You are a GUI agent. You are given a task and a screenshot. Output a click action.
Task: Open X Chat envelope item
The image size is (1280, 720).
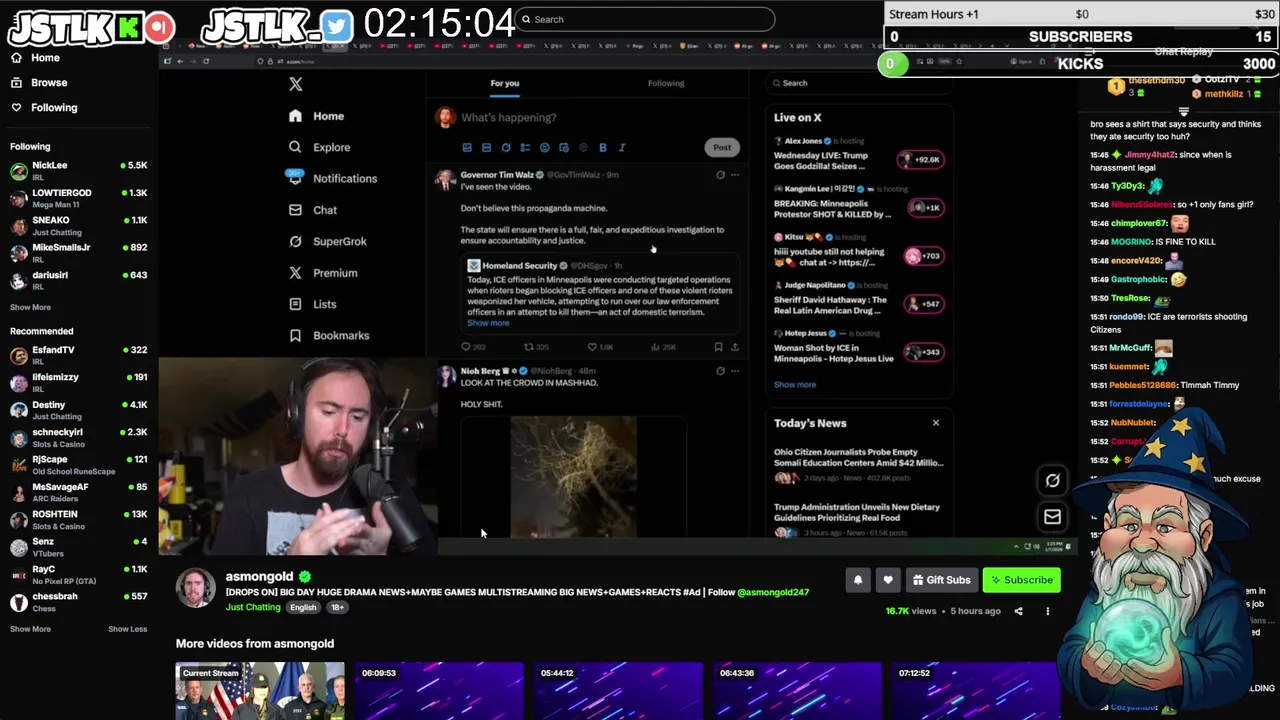pyautogui.click(x=313, y=210)
